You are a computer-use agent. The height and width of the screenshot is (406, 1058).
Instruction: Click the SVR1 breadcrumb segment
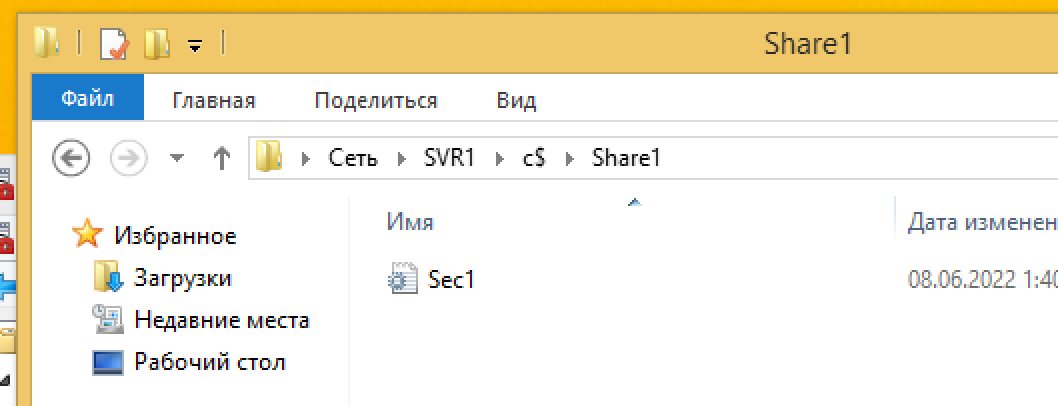[x=450, y=158]
